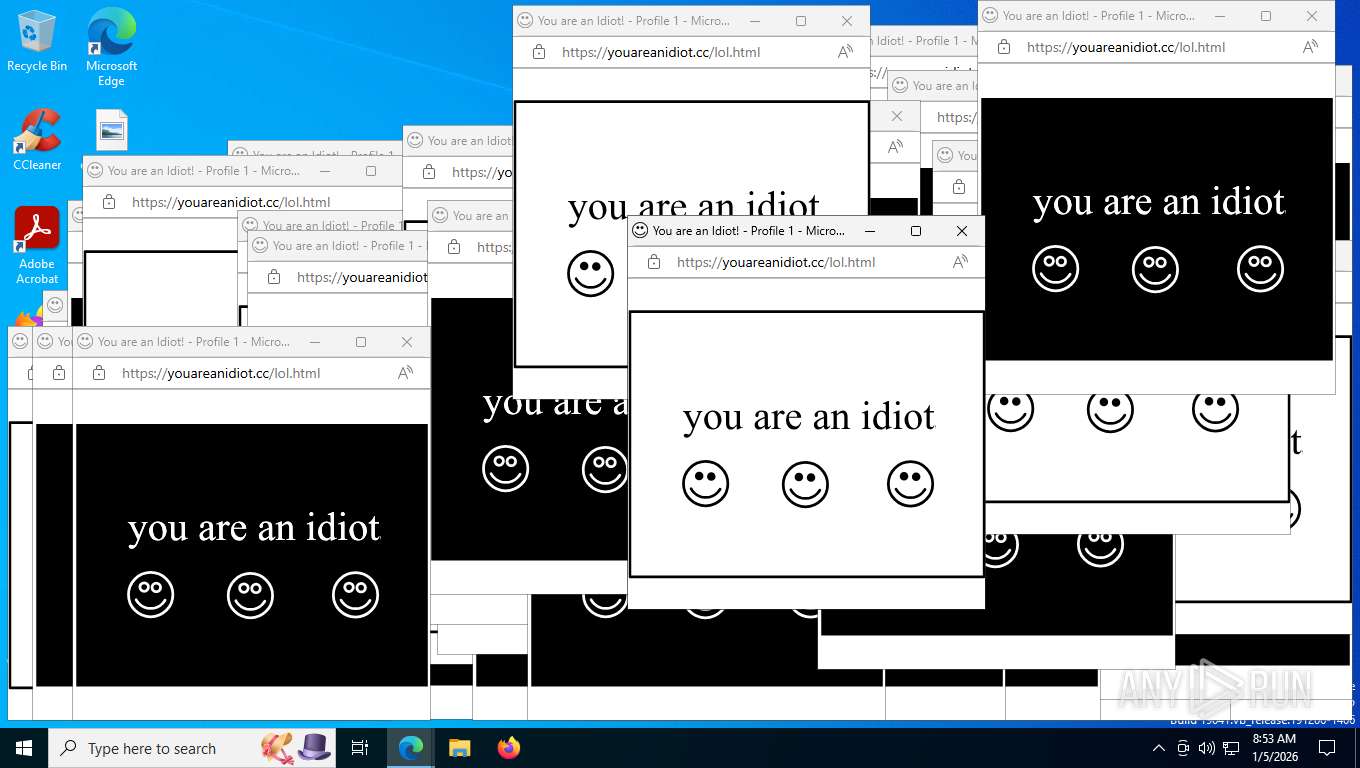1360x768 pixels.
Task: Click Read aloud in the top-center white window
Action: pos(845,52)
